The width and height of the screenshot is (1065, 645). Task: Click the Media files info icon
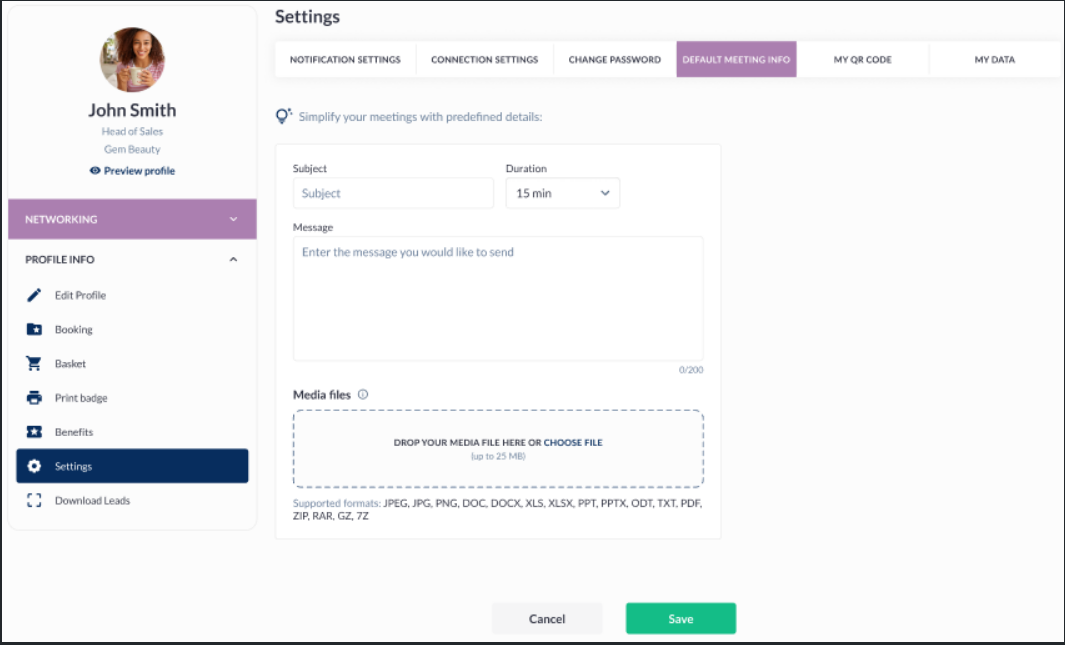click(x=363, y=395)
